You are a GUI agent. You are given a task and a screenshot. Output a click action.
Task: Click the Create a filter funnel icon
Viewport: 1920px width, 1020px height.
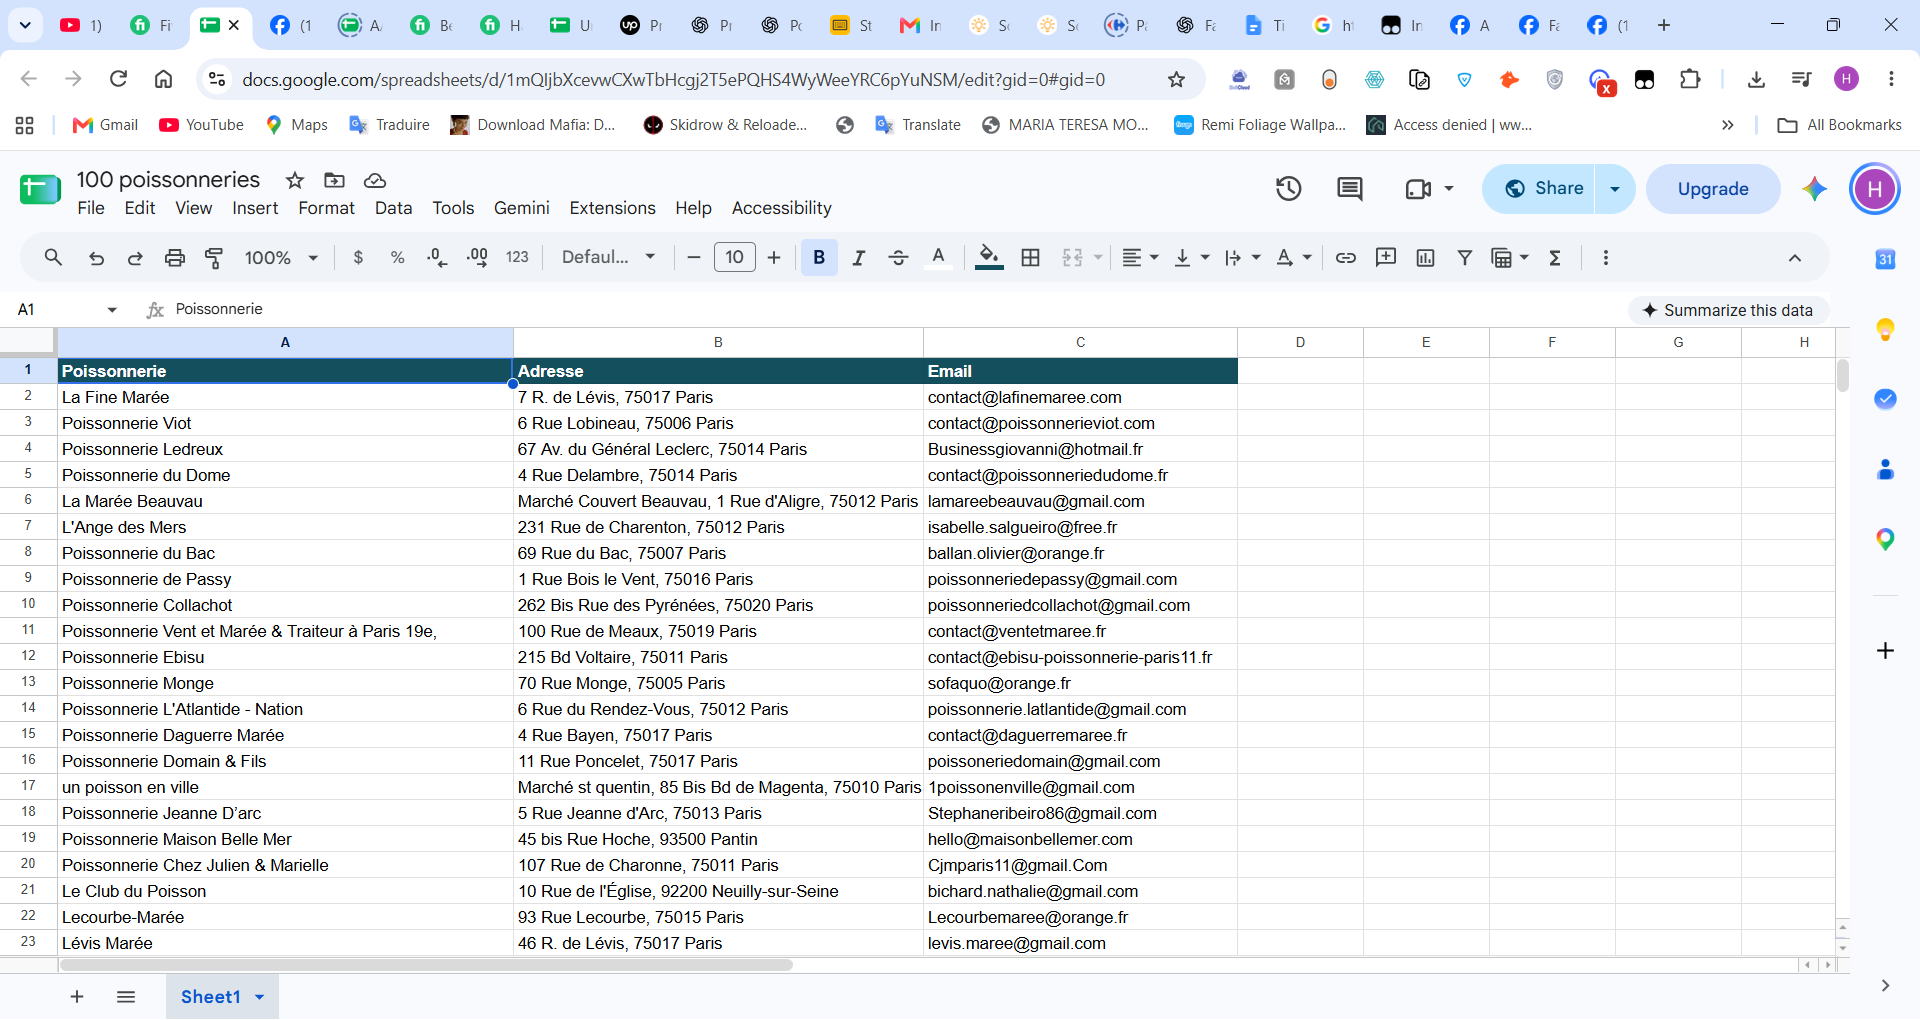click(1465, 258)
